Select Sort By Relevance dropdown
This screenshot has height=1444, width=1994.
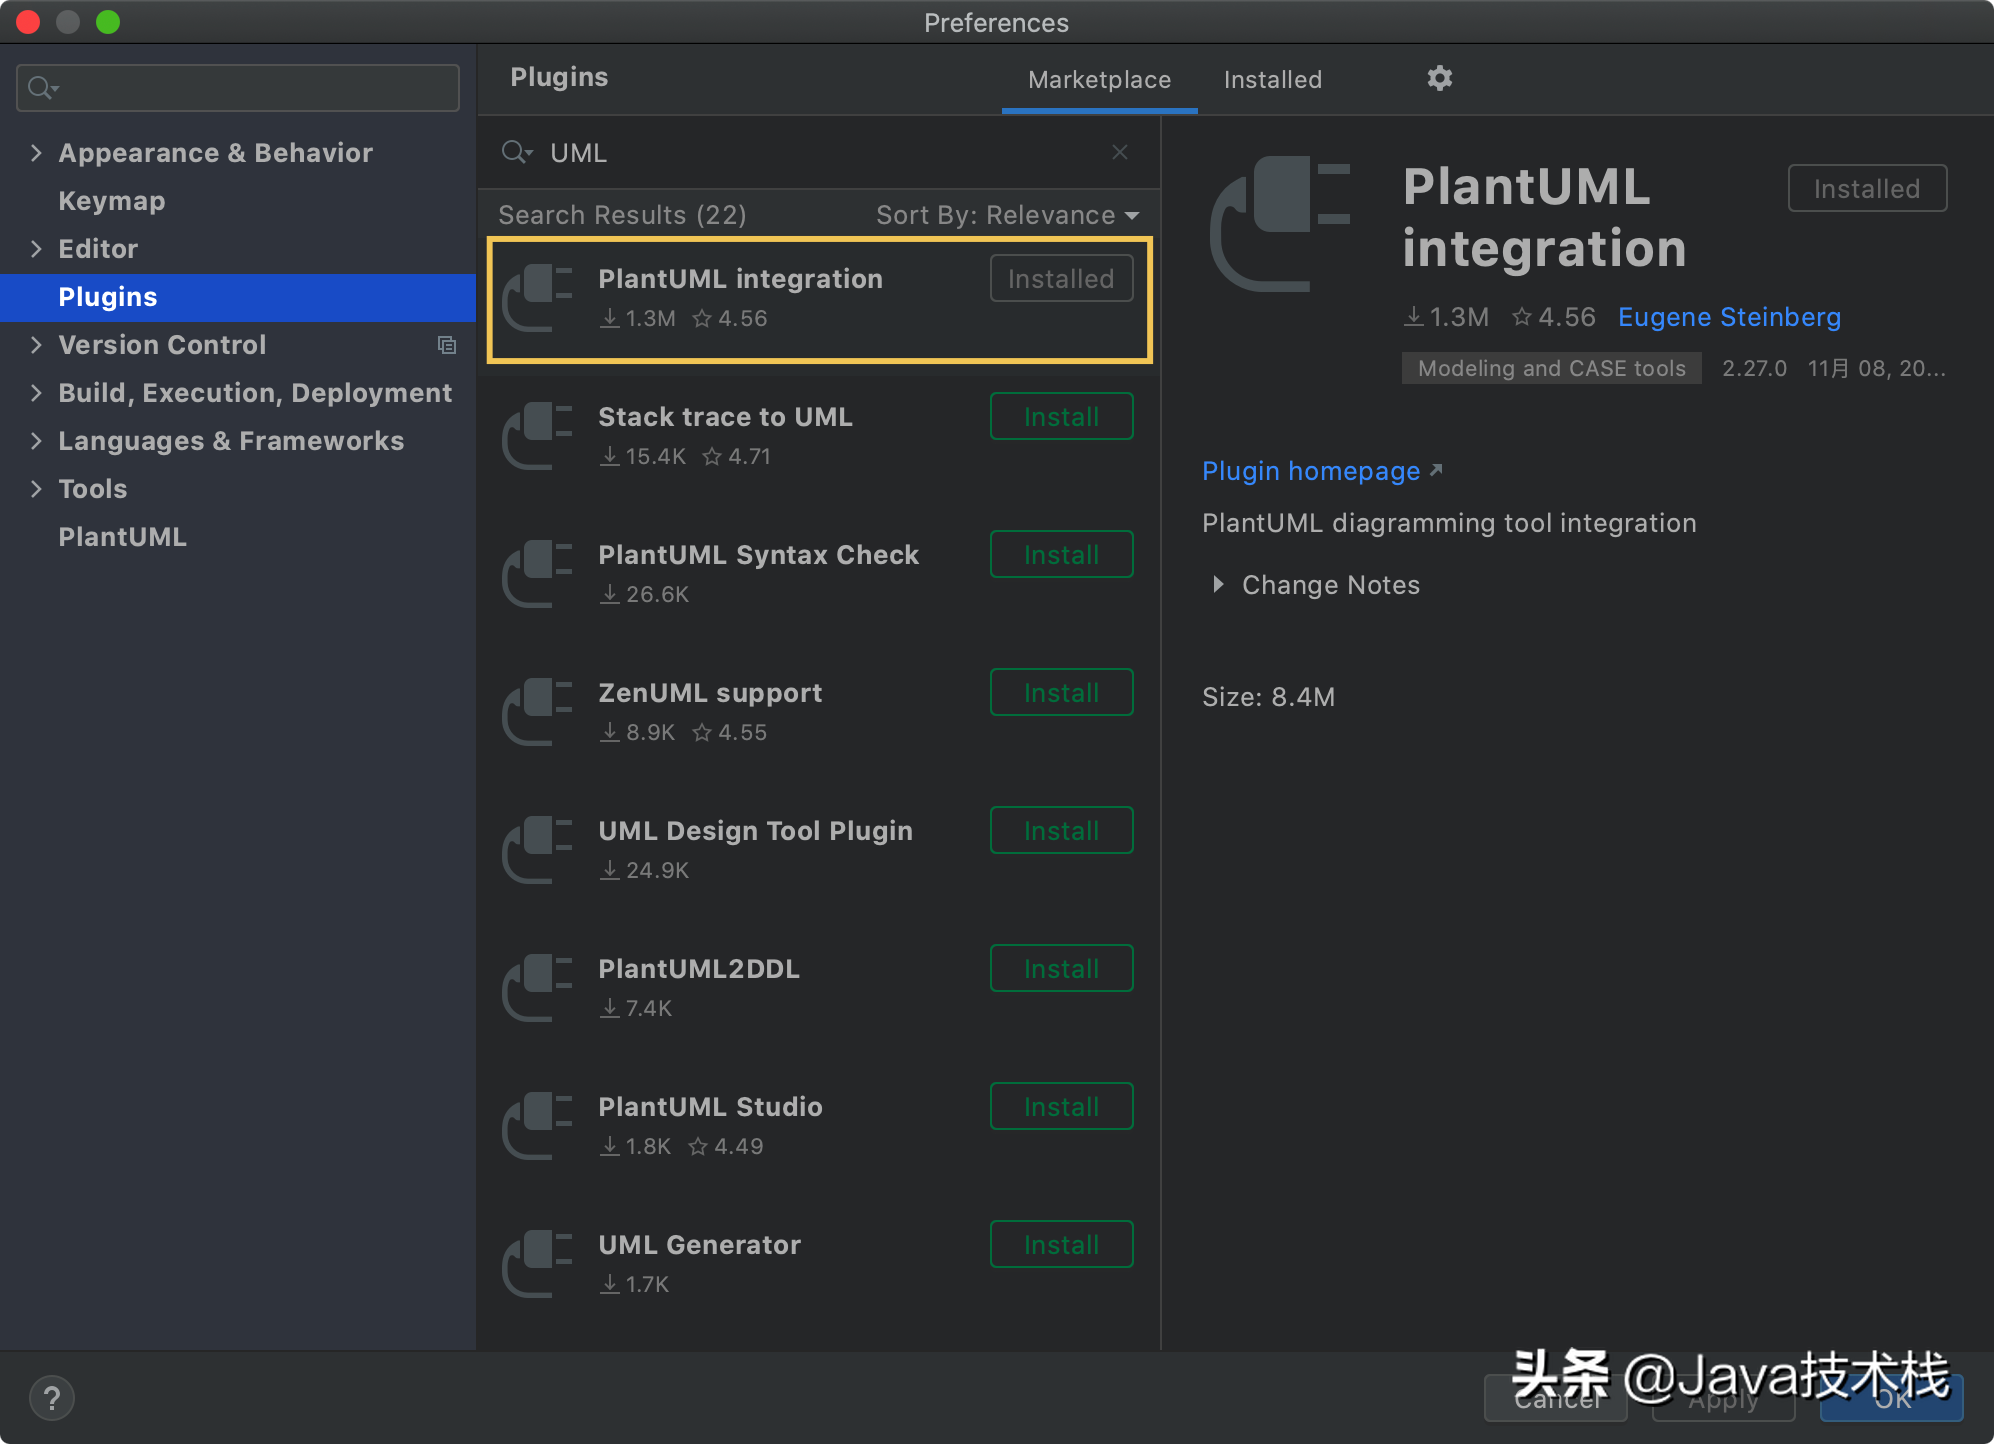pyautogui.click(x=1005, y=215)
